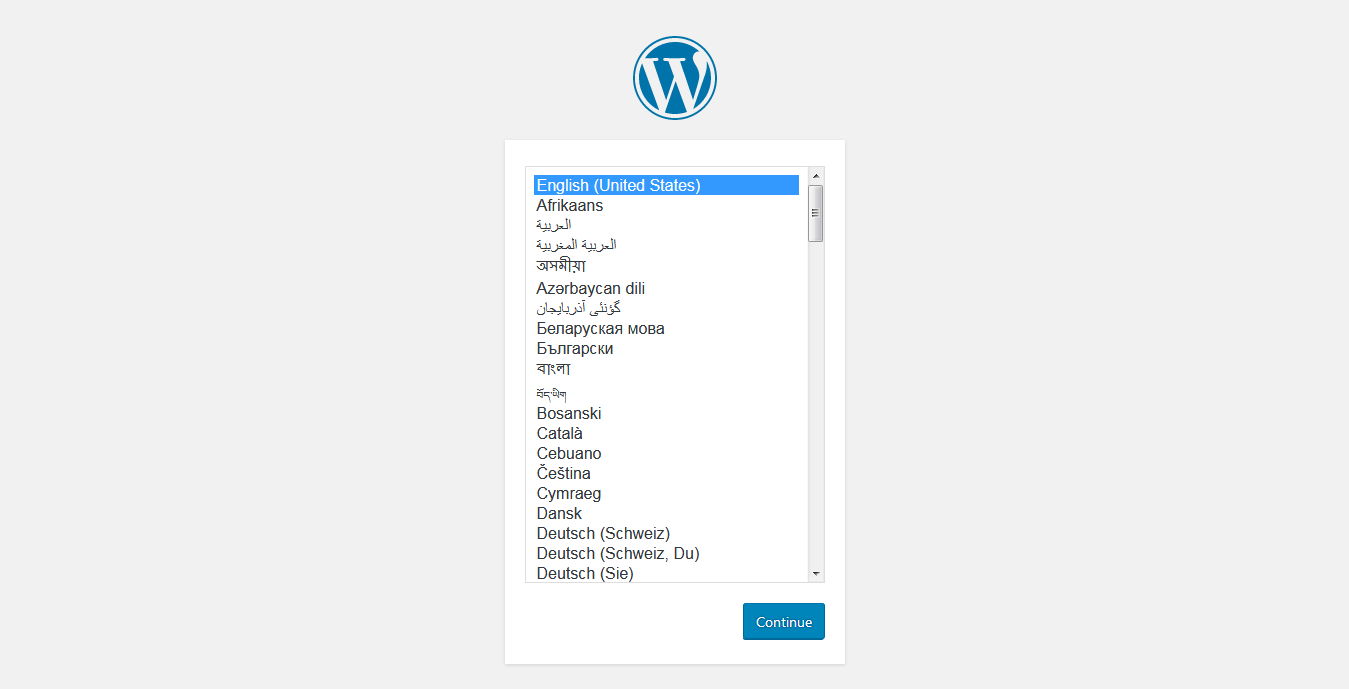Choose Azərbaycan dili language option

[590, 288]
